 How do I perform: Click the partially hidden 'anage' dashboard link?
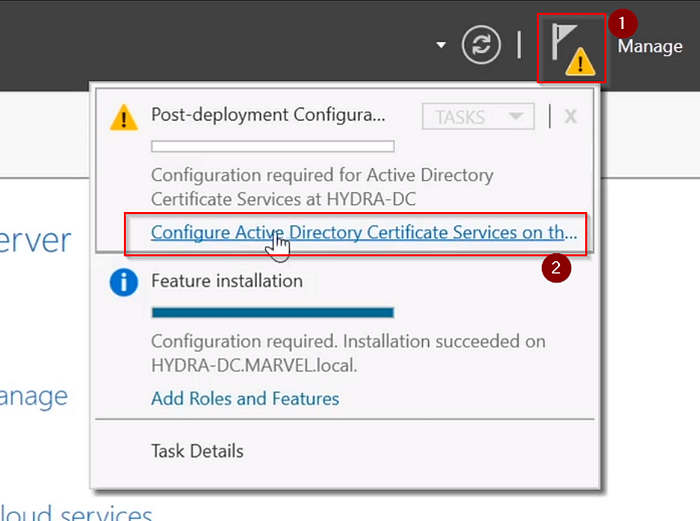(x=34, y=396)
